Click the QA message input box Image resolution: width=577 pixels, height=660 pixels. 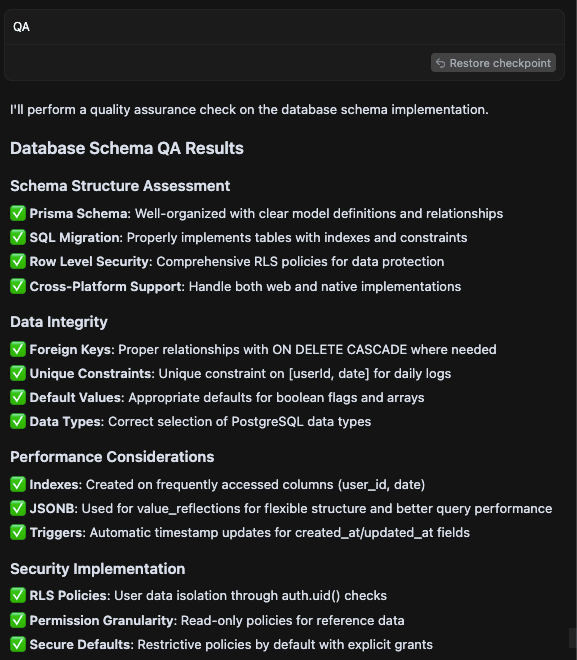click(284, 27)
